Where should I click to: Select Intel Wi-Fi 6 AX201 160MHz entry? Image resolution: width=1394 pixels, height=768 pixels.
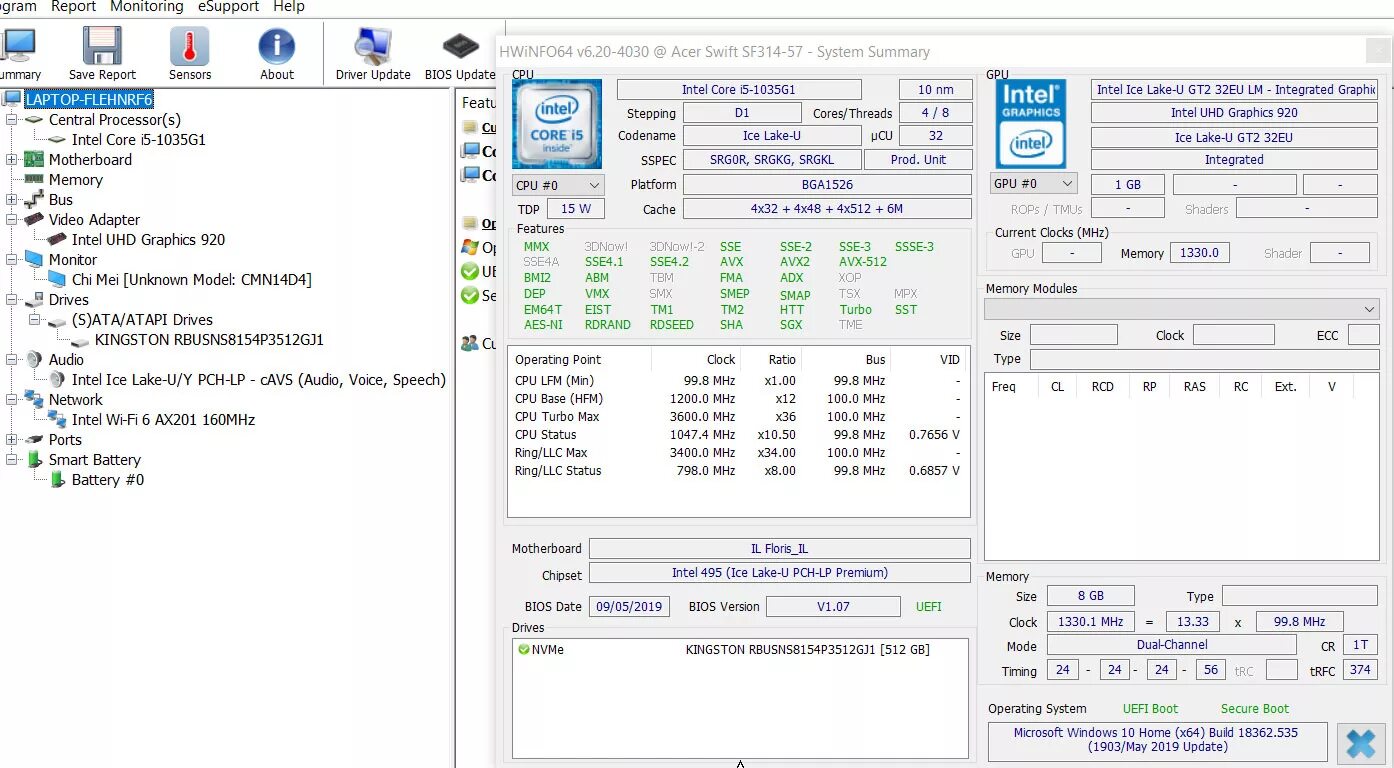pyautogui.click(x=163, y=420)
